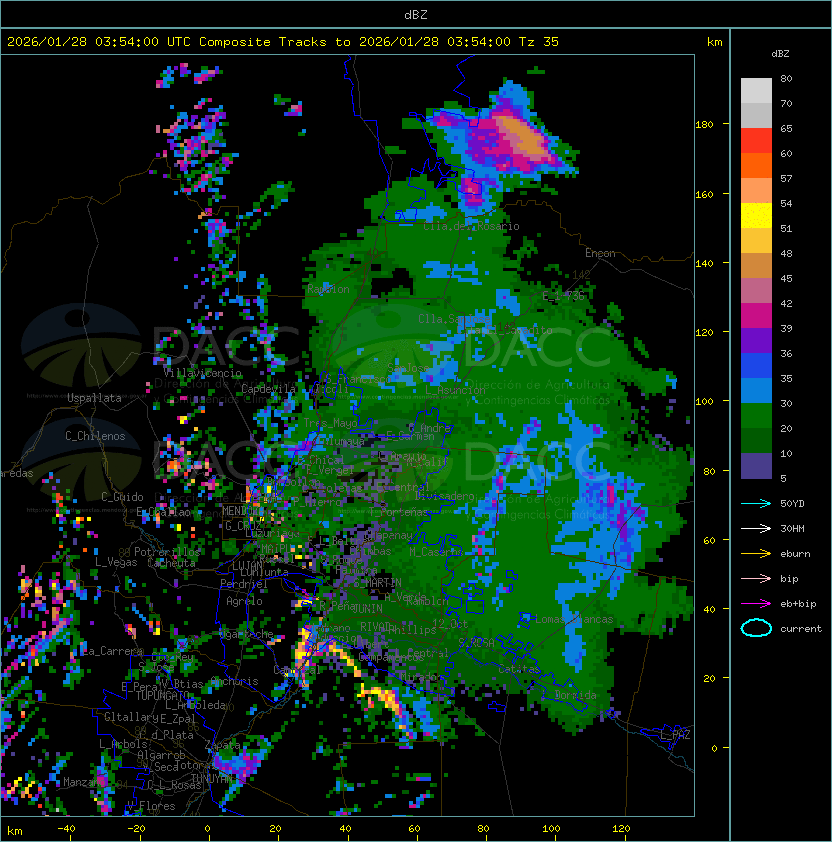Viewport: 832px width, 842px height.
Task: Click the 'TUPUNGATO' map label
Action: [x=160, y=696]
